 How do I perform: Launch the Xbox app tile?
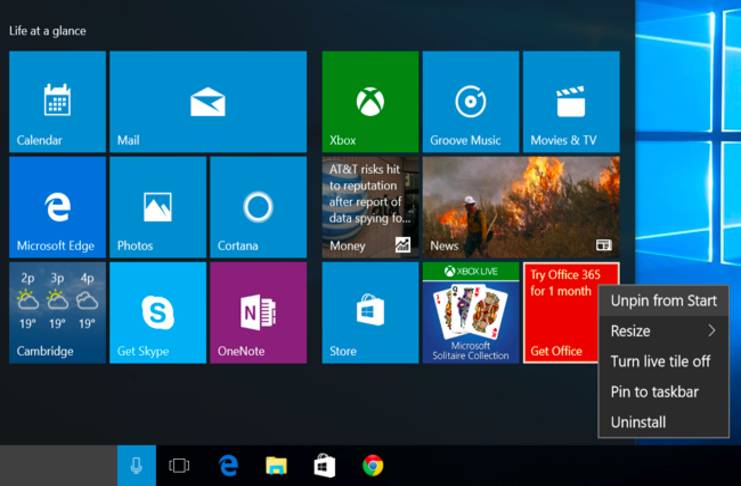(x=370, y=101)
